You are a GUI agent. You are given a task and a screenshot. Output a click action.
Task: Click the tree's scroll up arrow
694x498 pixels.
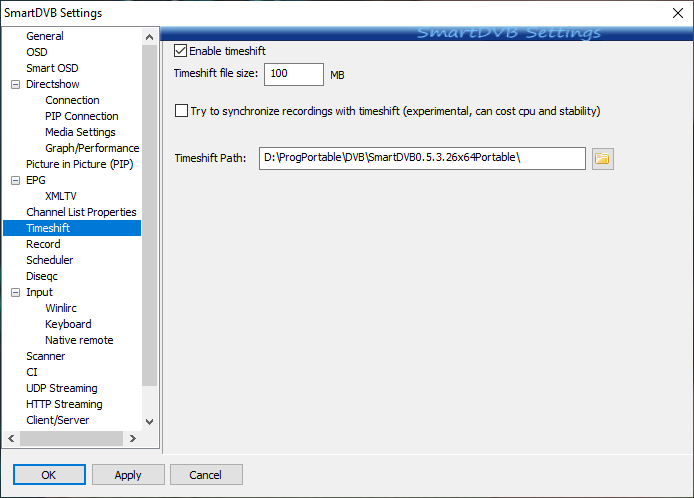tap(150, 37)
